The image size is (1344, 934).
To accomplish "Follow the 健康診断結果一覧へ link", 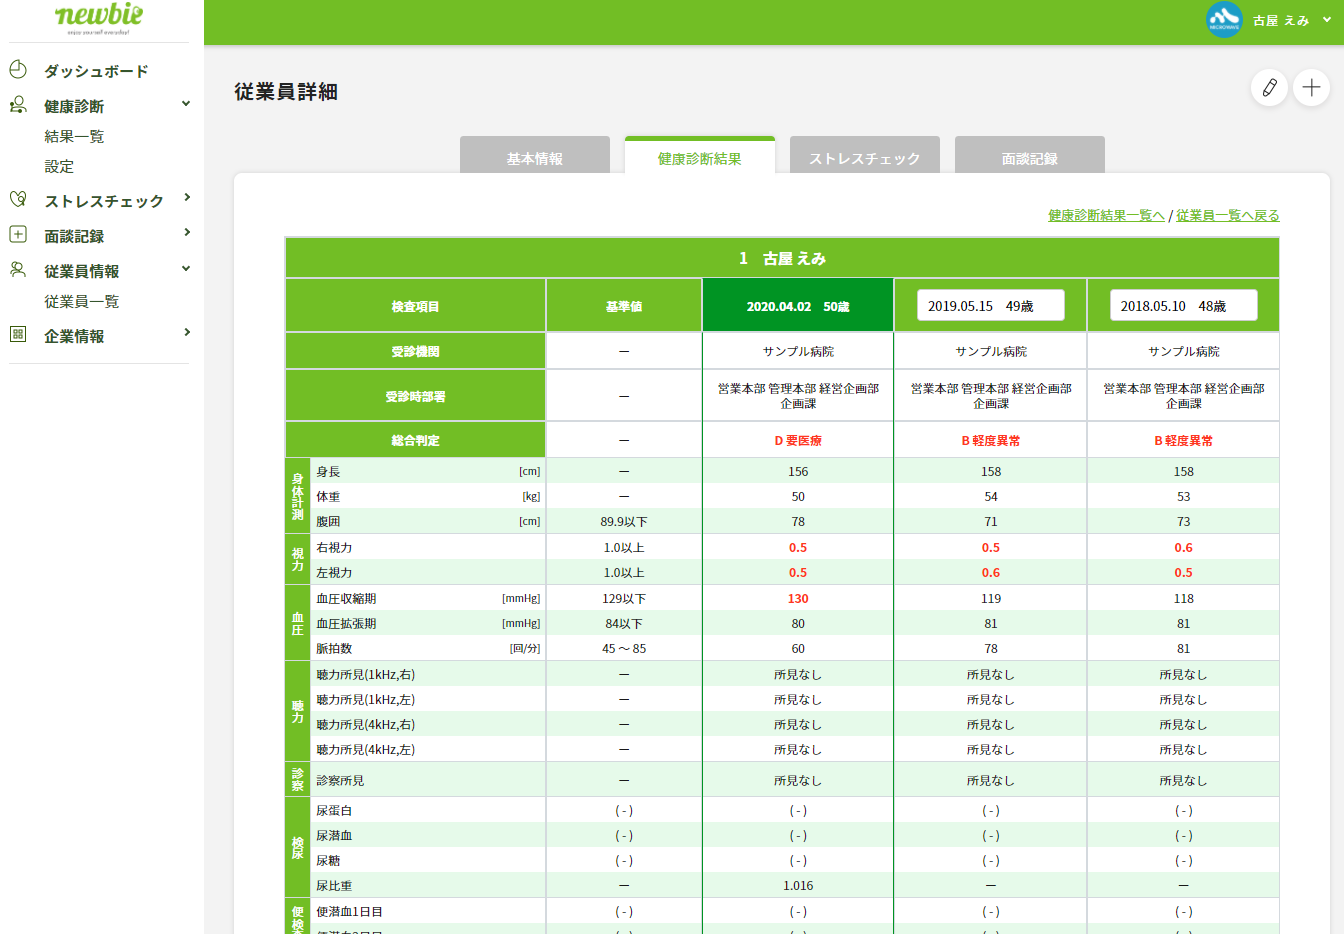I will tap(1106, 215).
